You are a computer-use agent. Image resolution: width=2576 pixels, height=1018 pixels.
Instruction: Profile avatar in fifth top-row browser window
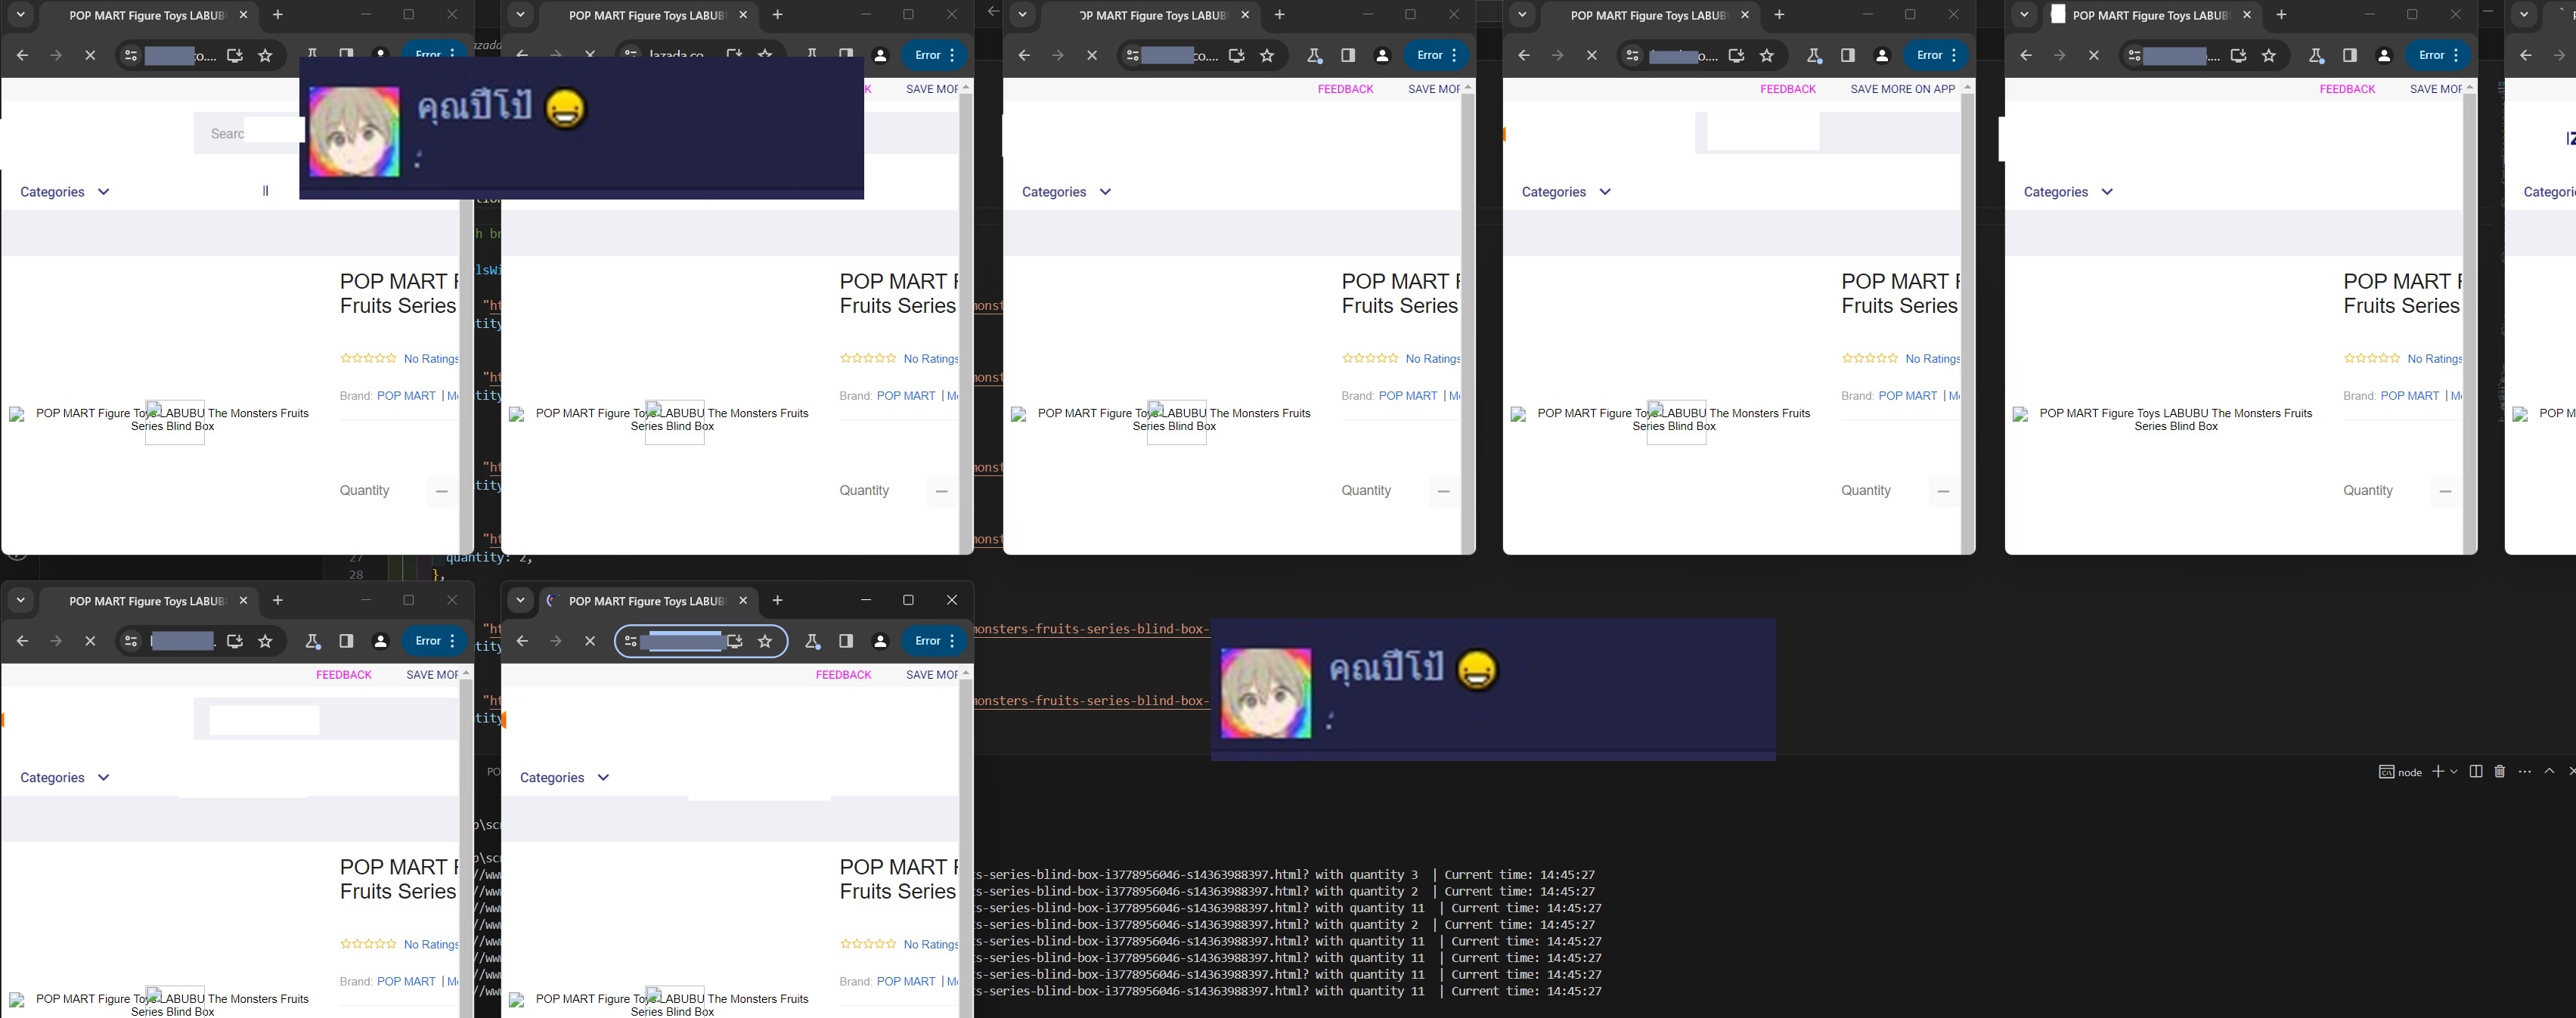pyautogui.click(x=2384, y=56)
